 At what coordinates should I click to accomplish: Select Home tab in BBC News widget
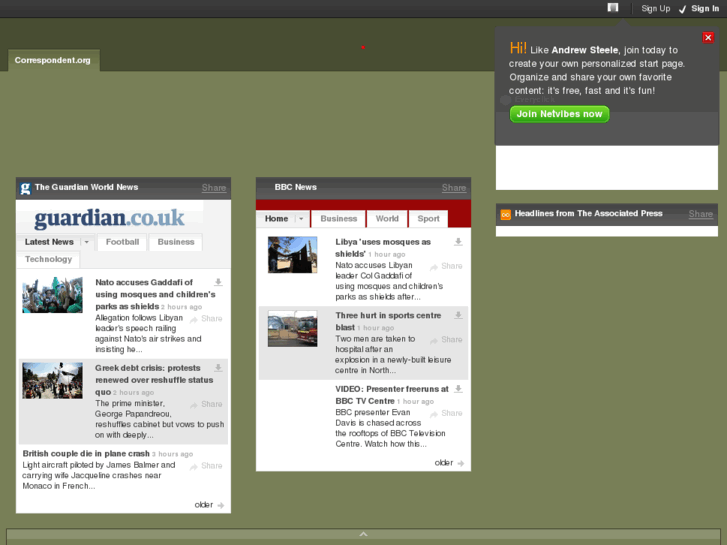(x=276, y=219)
